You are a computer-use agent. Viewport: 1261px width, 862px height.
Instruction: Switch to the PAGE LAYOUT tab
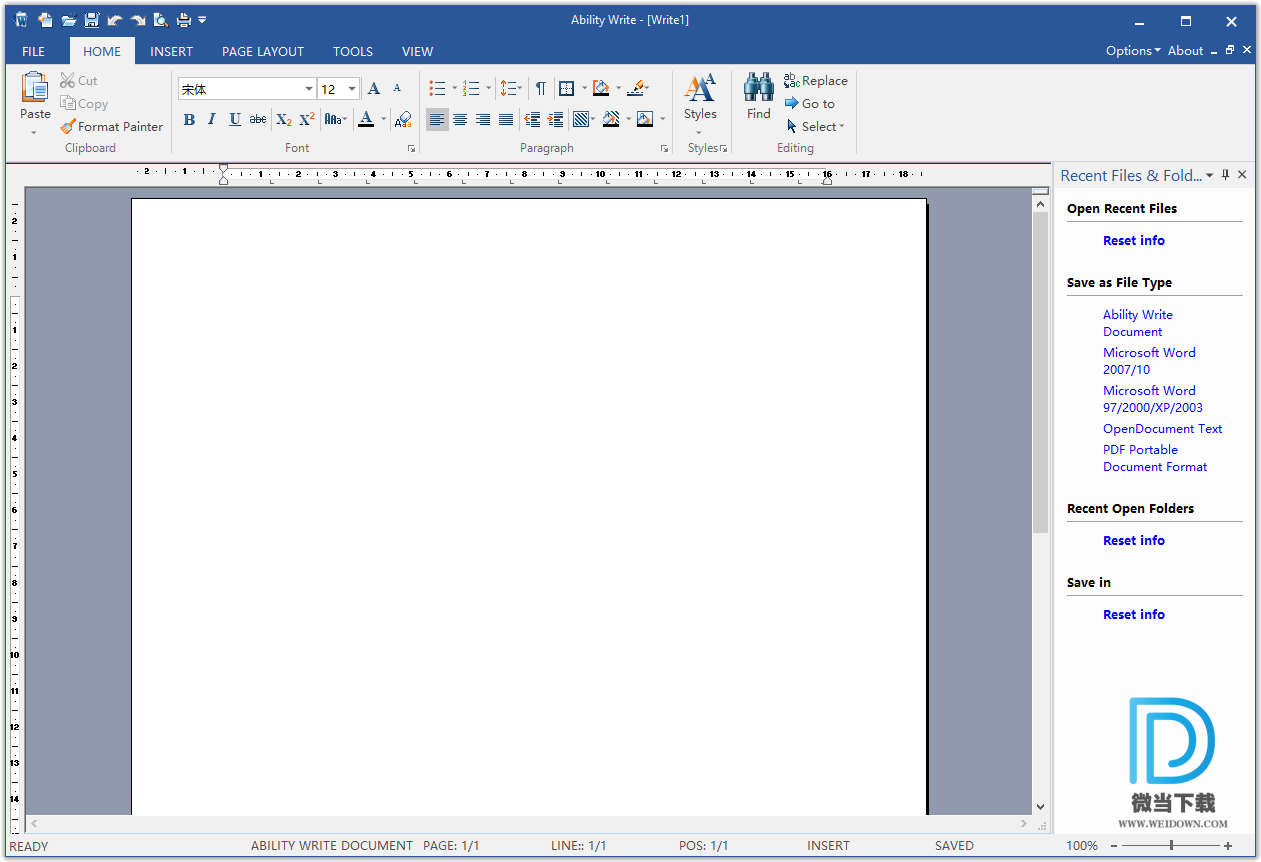pyautogui.click(x=263, y=51)
